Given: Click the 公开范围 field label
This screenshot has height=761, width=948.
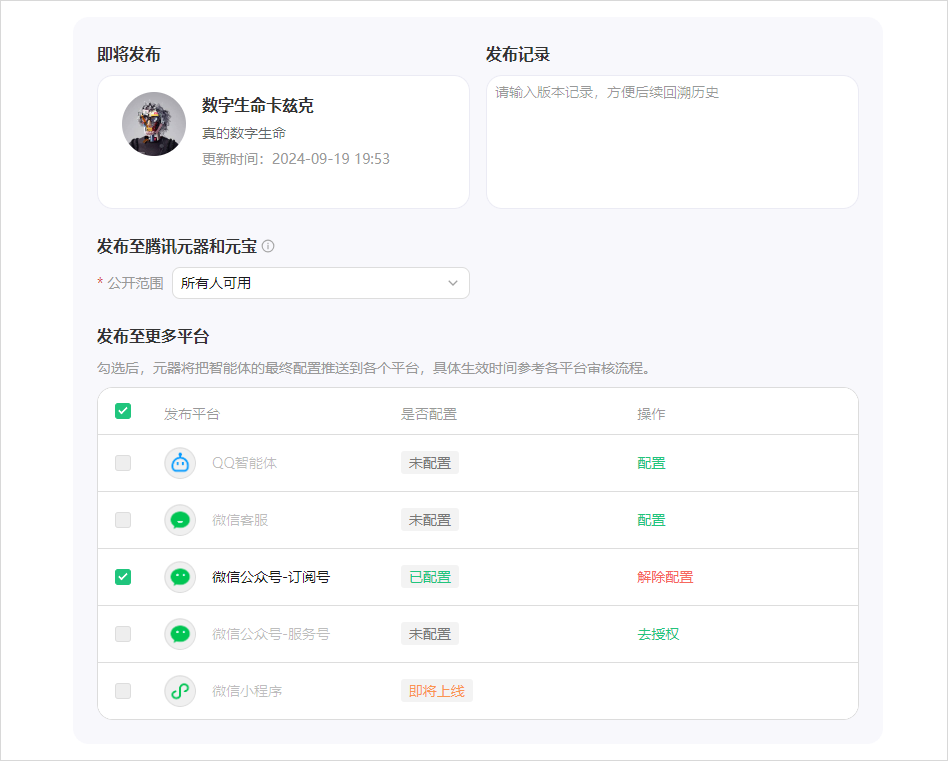Looking at the screenshot, I should (135, 283).
